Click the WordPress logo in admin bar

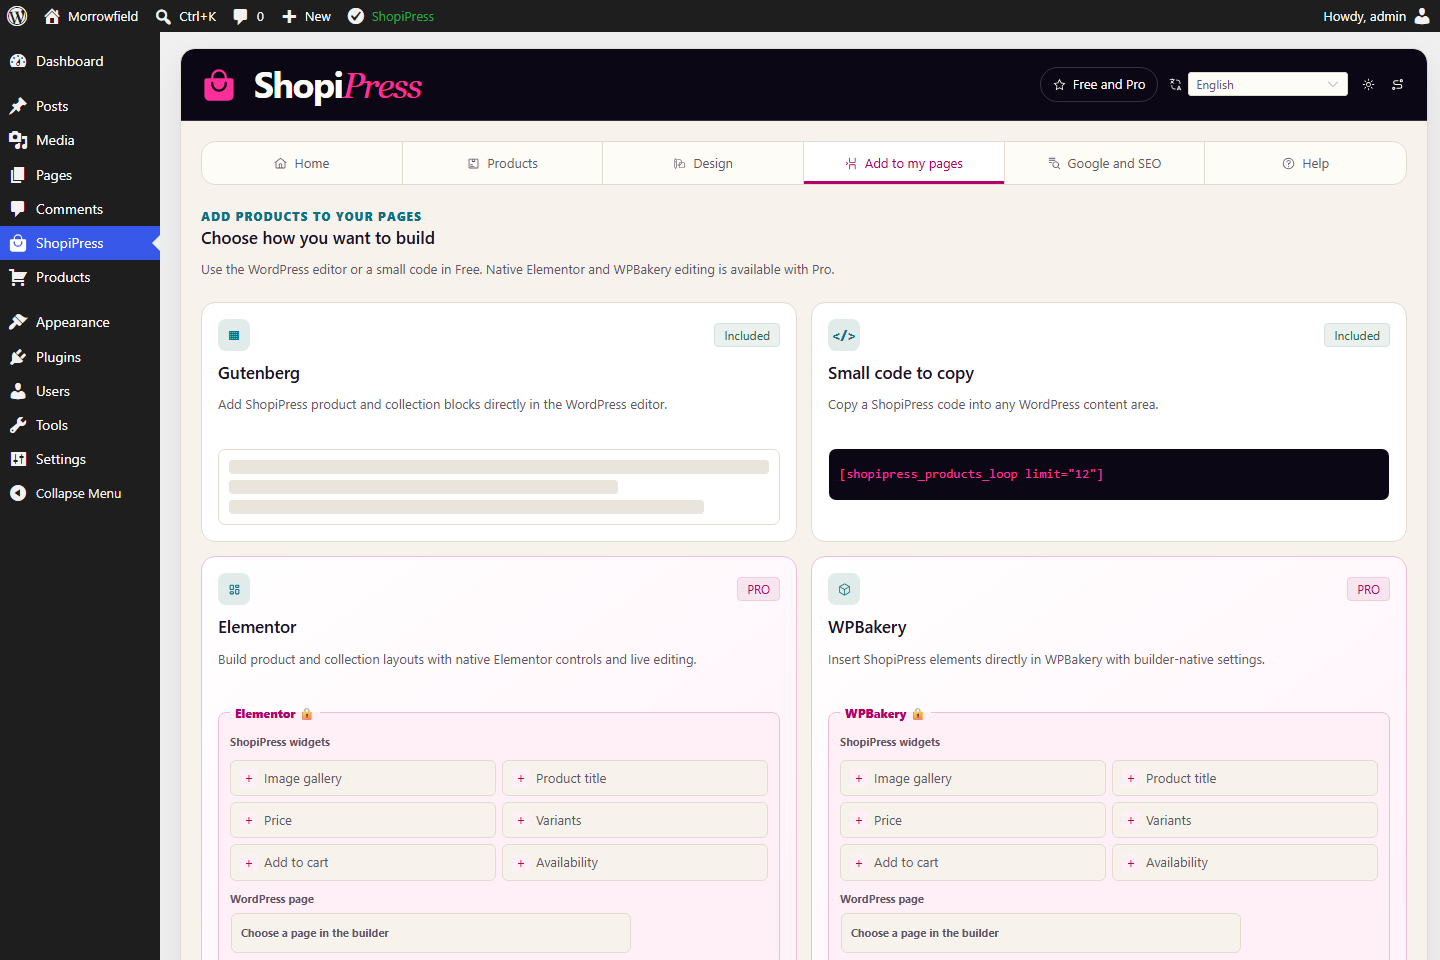[17, 16]
